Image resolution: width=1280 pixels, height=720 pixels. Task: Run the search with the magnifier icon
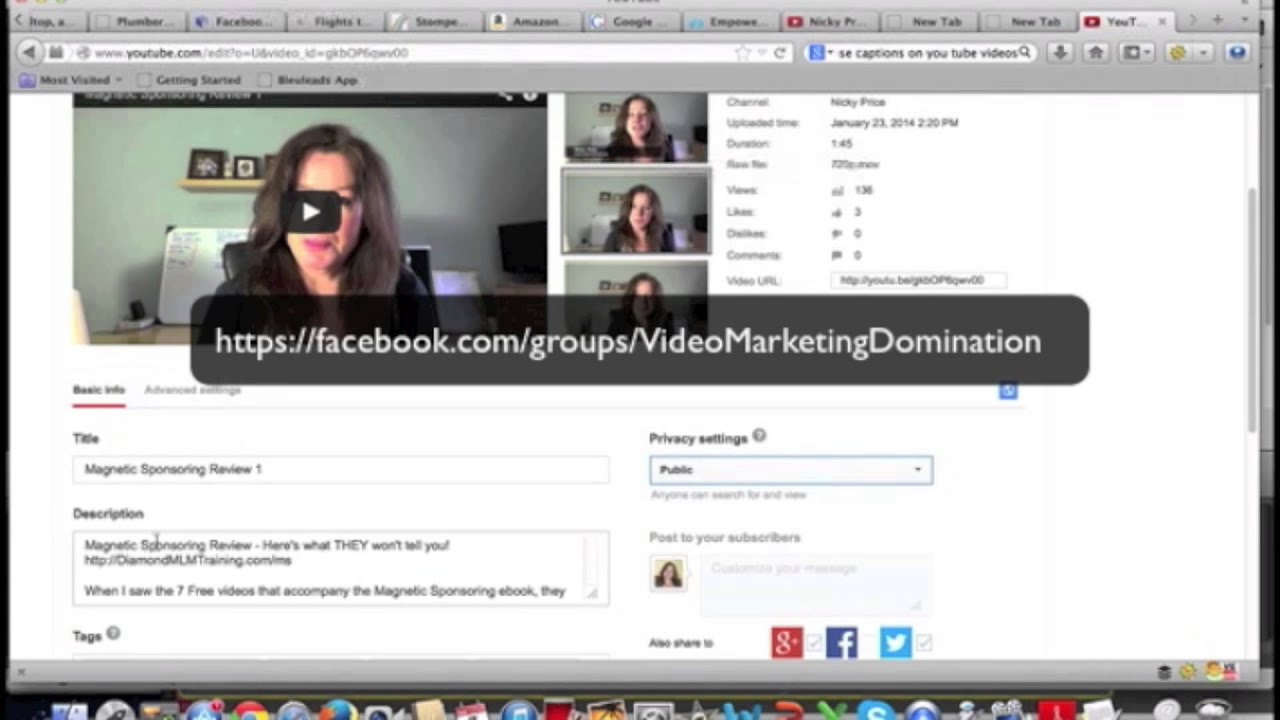click(x=1025, y=52)
